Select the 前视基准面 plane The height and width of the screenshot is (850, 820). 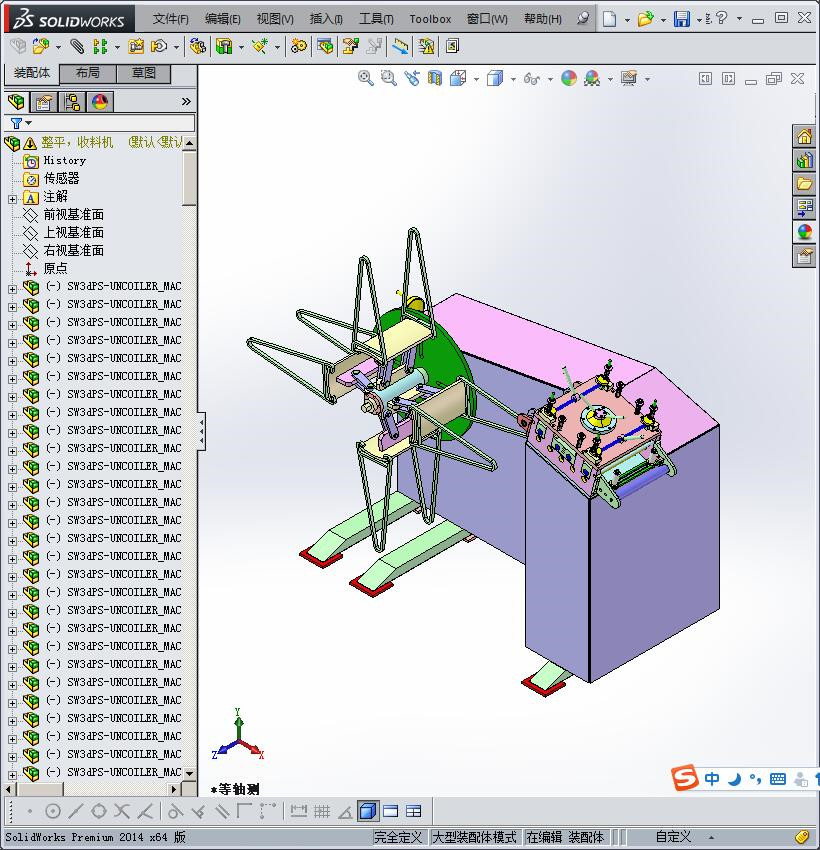[x=73, y=215]
